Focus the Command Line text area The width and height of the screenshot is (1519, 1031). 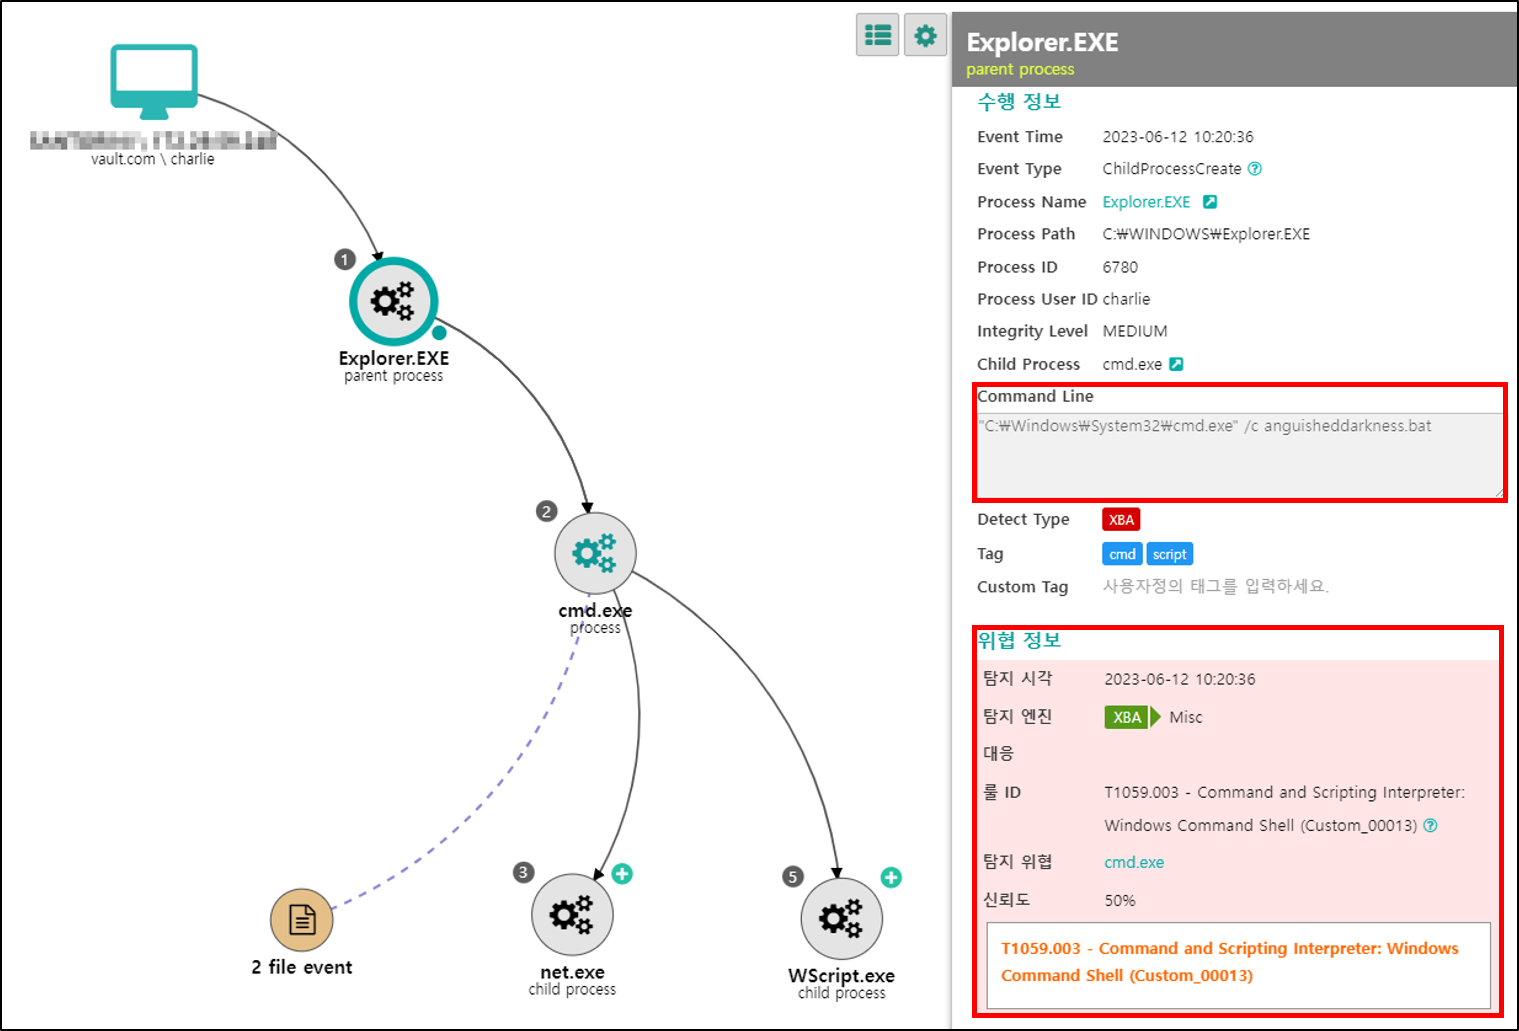pos(1240,455)
